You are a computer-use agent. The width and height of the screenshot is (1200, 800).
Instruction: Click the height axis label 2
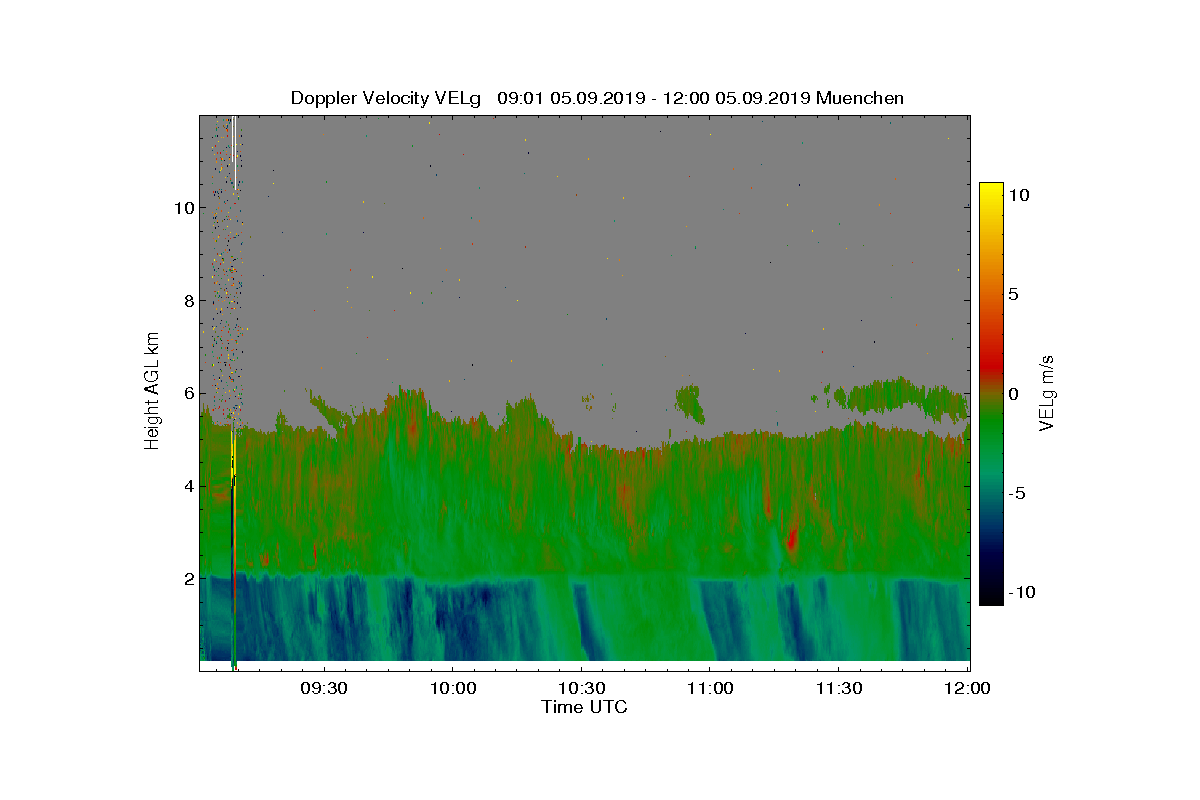click(x=187, y=580)
